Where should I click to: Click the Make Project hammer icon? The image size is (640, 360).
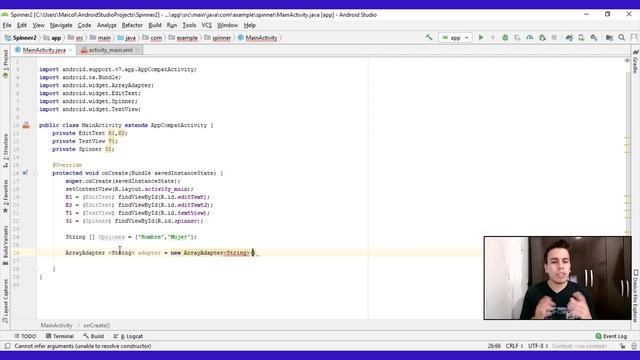[429, 38]
